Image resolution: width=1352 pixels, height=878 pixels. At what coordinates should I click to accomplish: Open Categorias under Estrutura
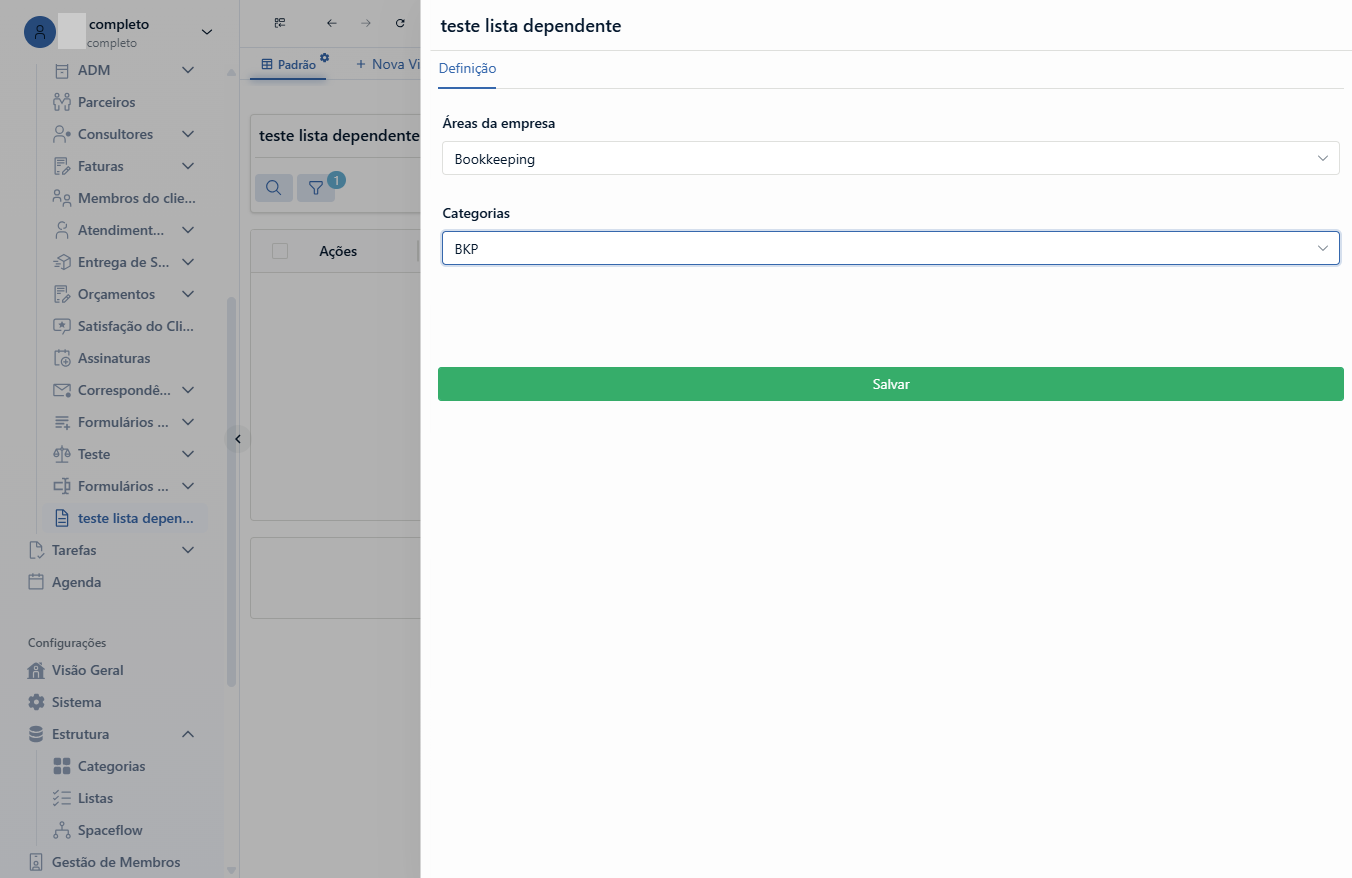pyautogui.click(x=111, y=766)
